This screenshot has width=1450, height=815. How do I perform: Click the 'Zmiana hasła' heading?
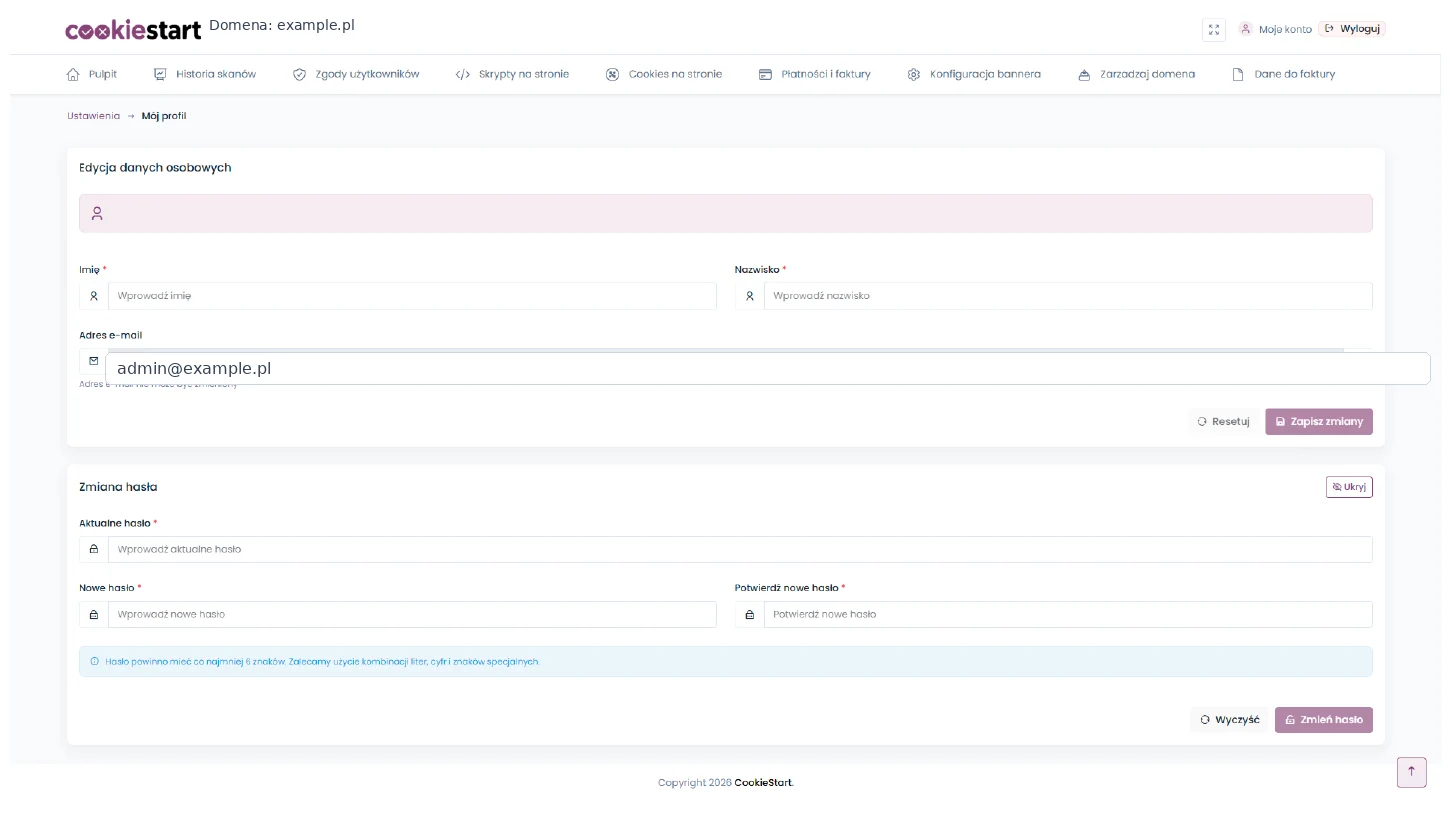point(118,487)
